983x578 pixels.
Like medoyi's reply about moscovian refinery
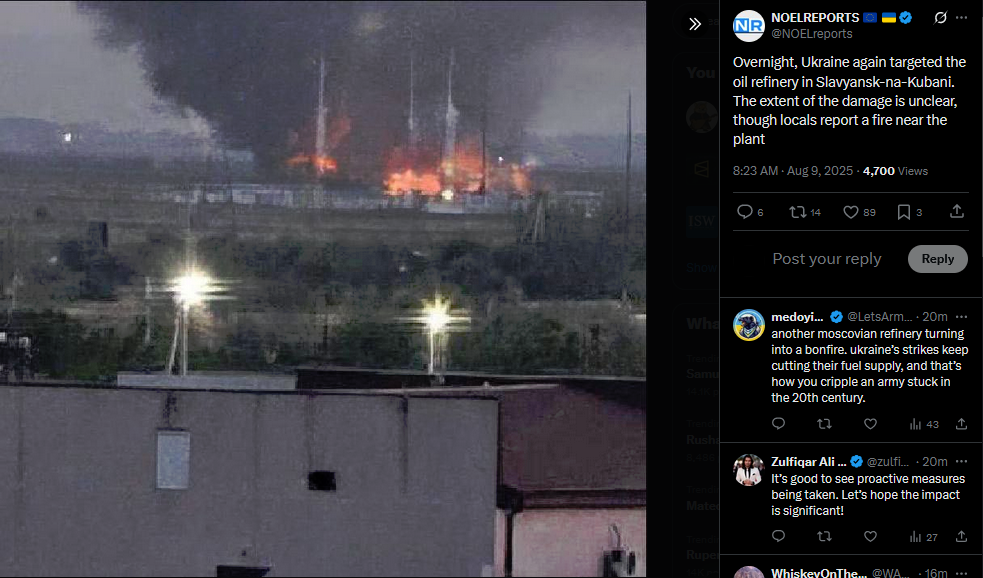click(870, 424)
